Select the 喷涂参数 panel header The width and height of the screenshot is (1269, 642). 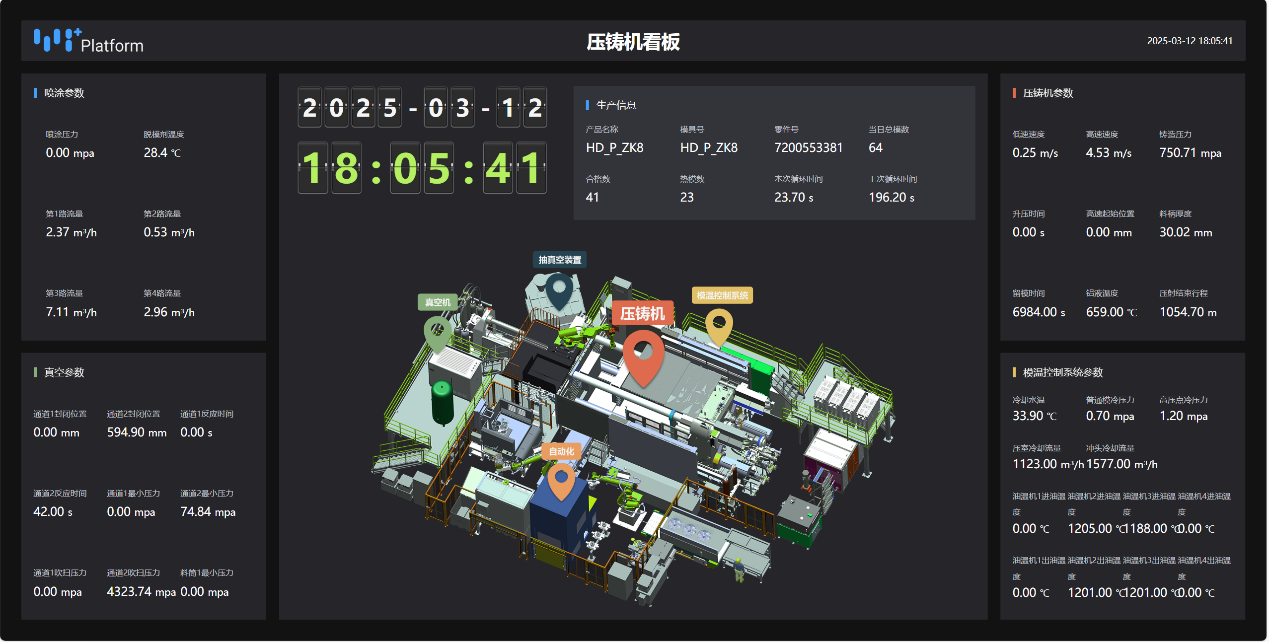pyautogui.click(x=64, y=93)
